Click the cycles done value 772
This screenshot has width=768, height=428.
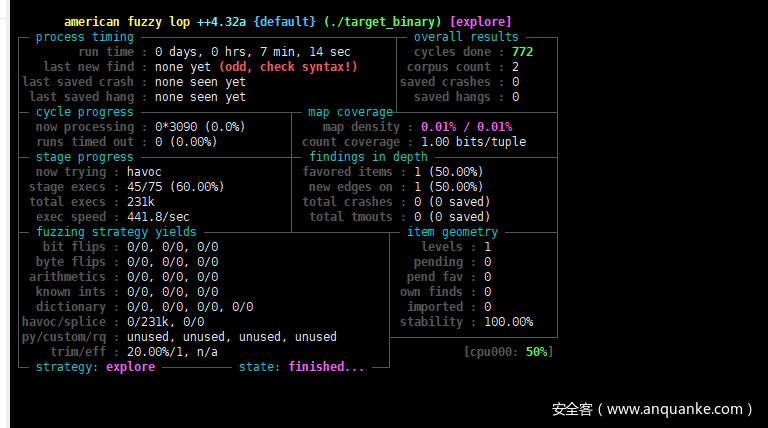tap(522, 52)
